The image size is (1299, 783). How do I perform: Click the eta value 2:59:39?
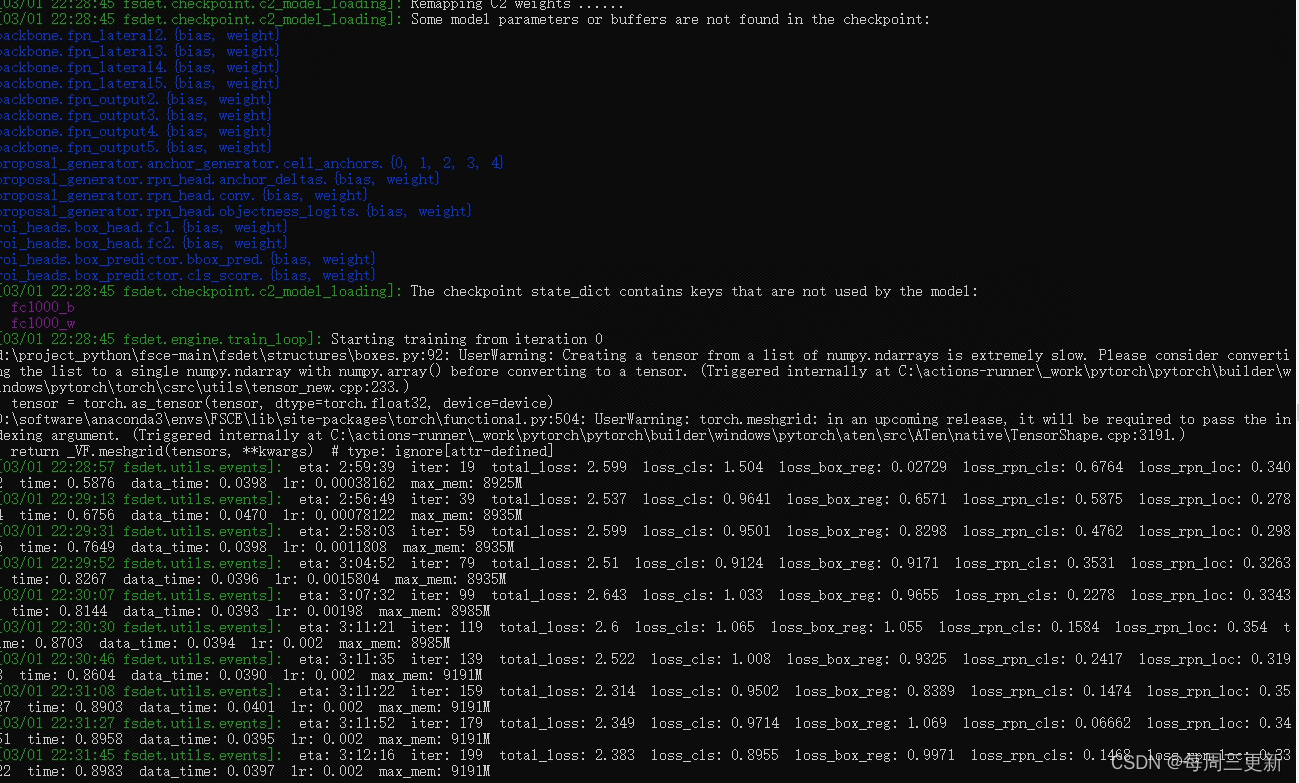(366, 467)
